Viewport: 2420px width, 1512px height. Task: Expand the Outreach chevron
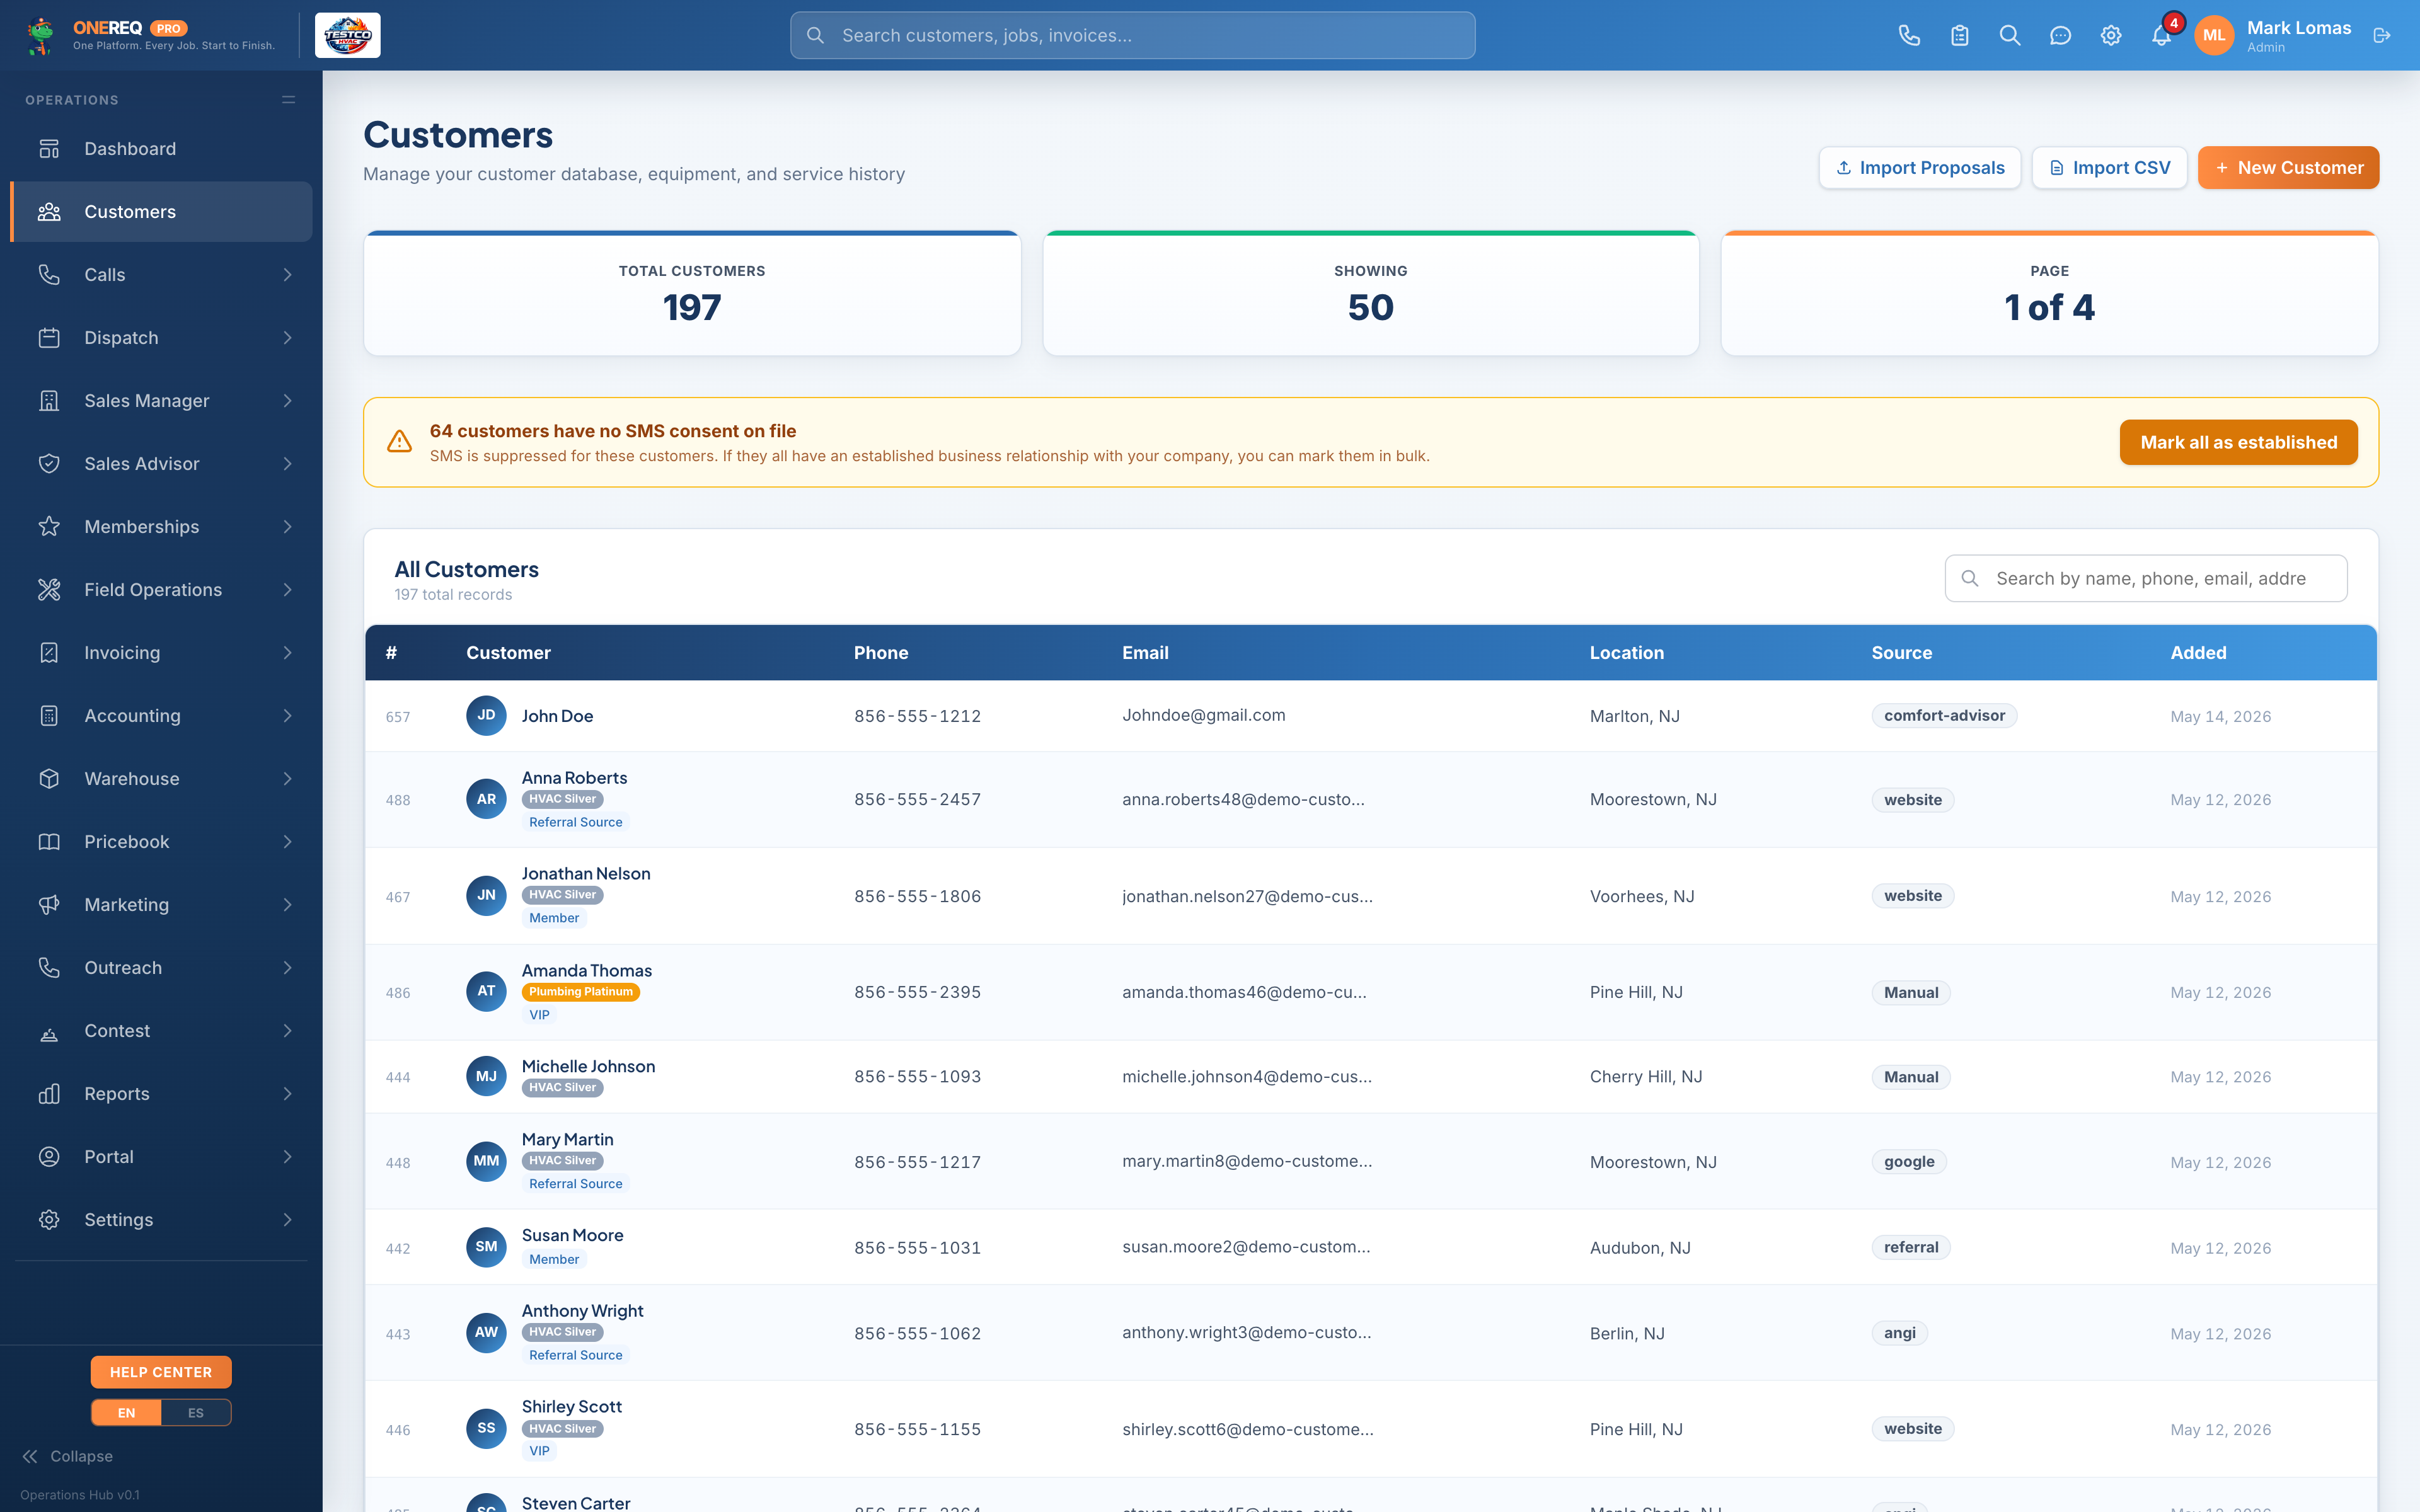point(288,968)
